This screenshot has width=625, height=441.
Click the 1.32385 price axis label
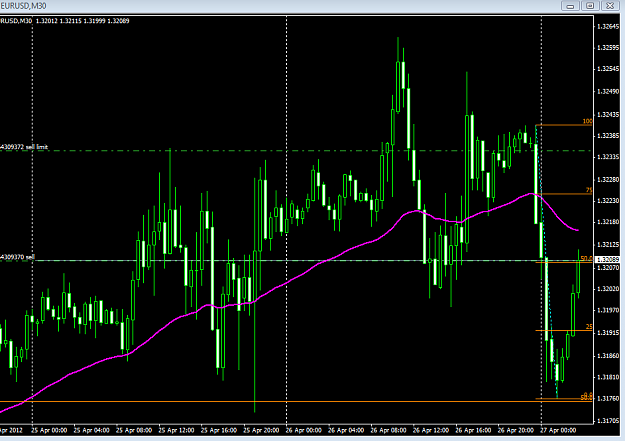(x=608, y=136)
